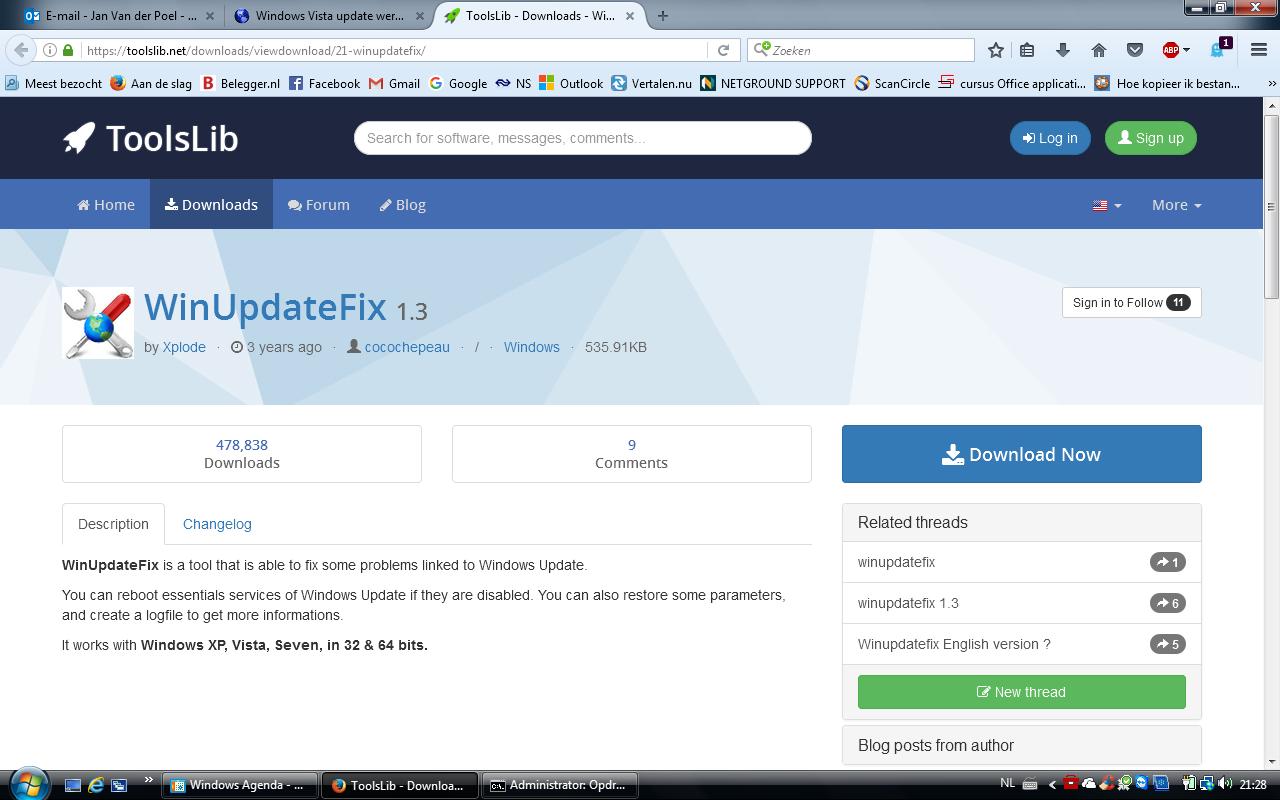Click Show Desktop quick launch icon
The height and width of the screenshot is (800, 1280).
[x=72, y=785]
